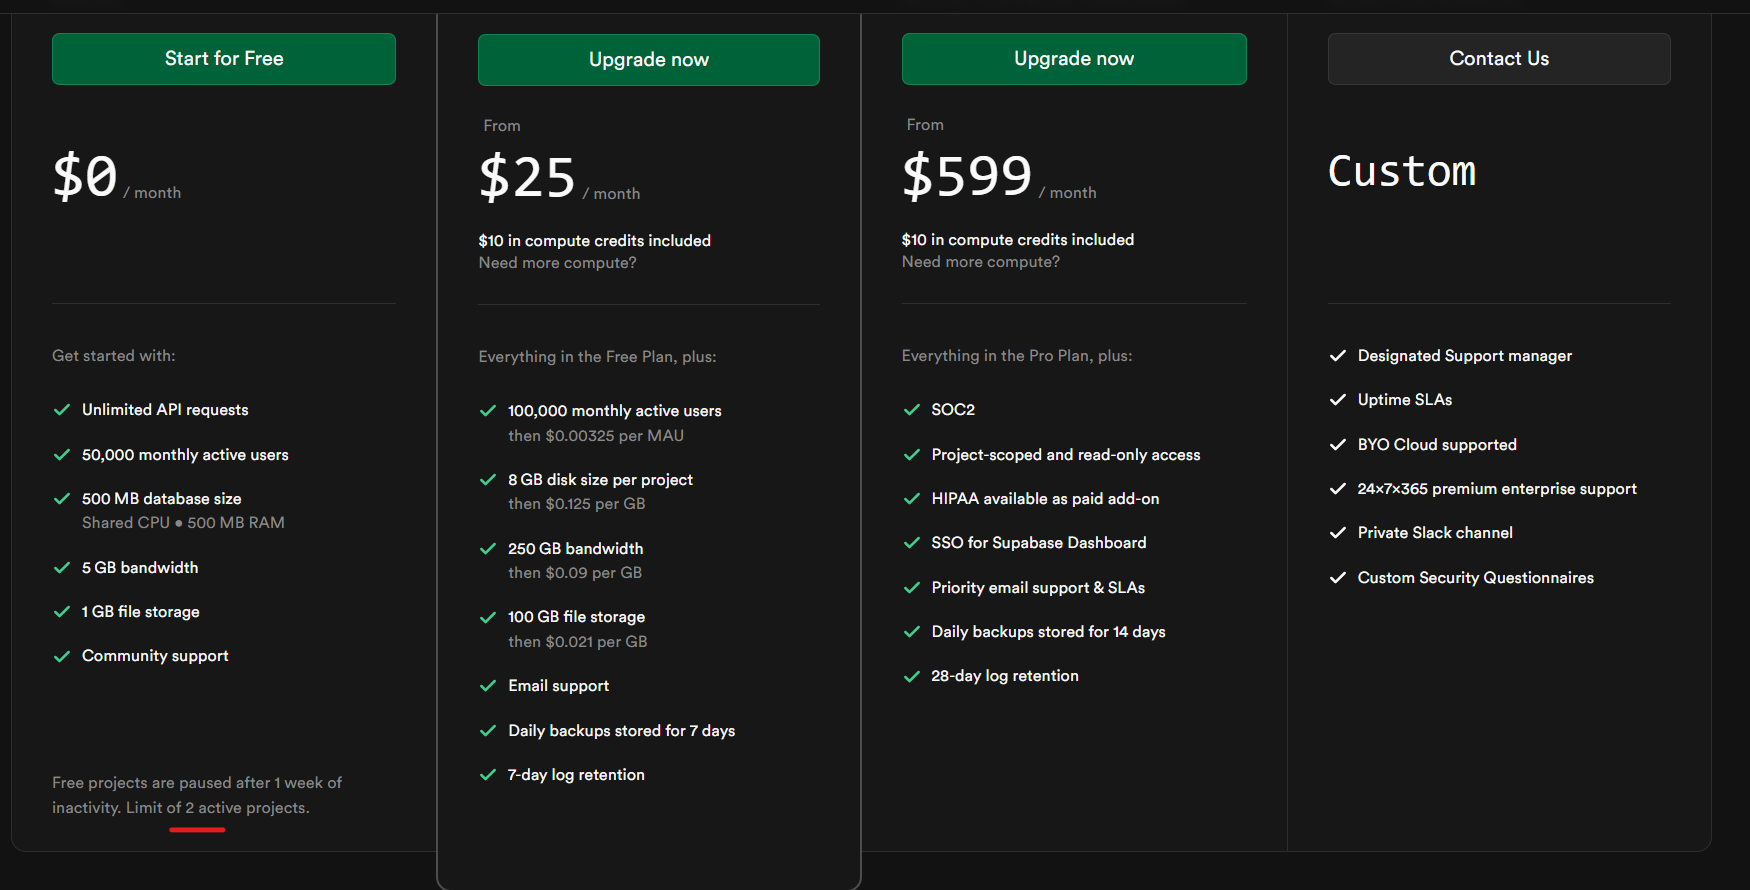Click checkmark icon next to Email support
This screenshot has height=890, width=1750.
point(488,686)
